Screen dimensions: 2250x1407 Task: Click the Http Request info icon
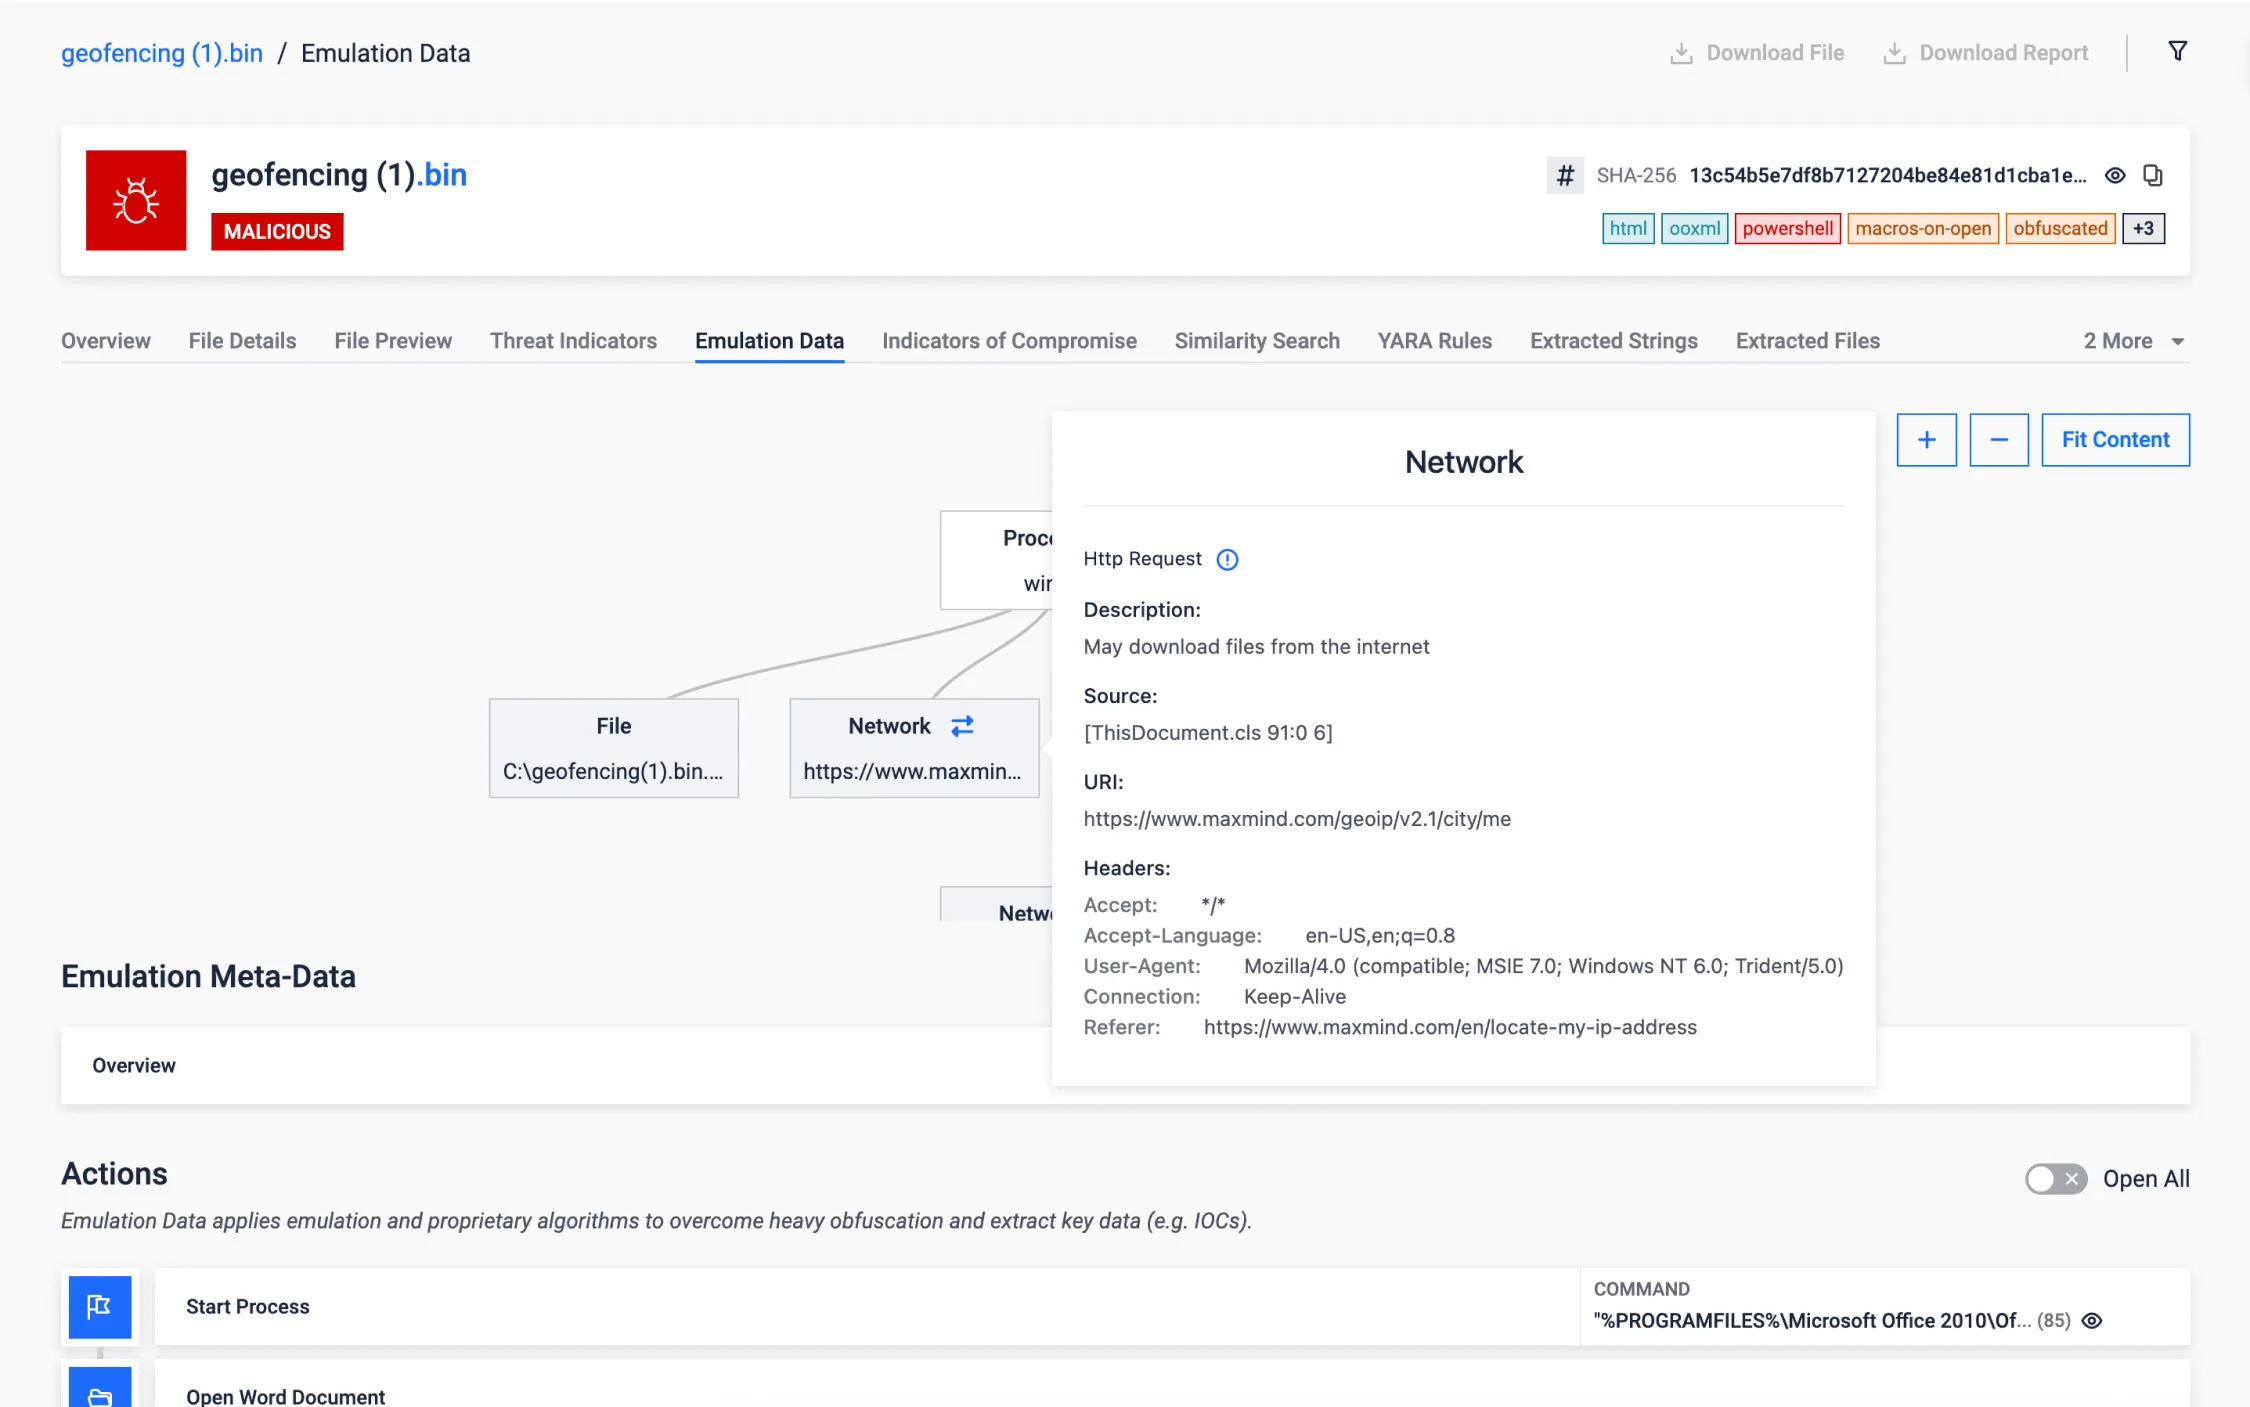point(1227,559)
